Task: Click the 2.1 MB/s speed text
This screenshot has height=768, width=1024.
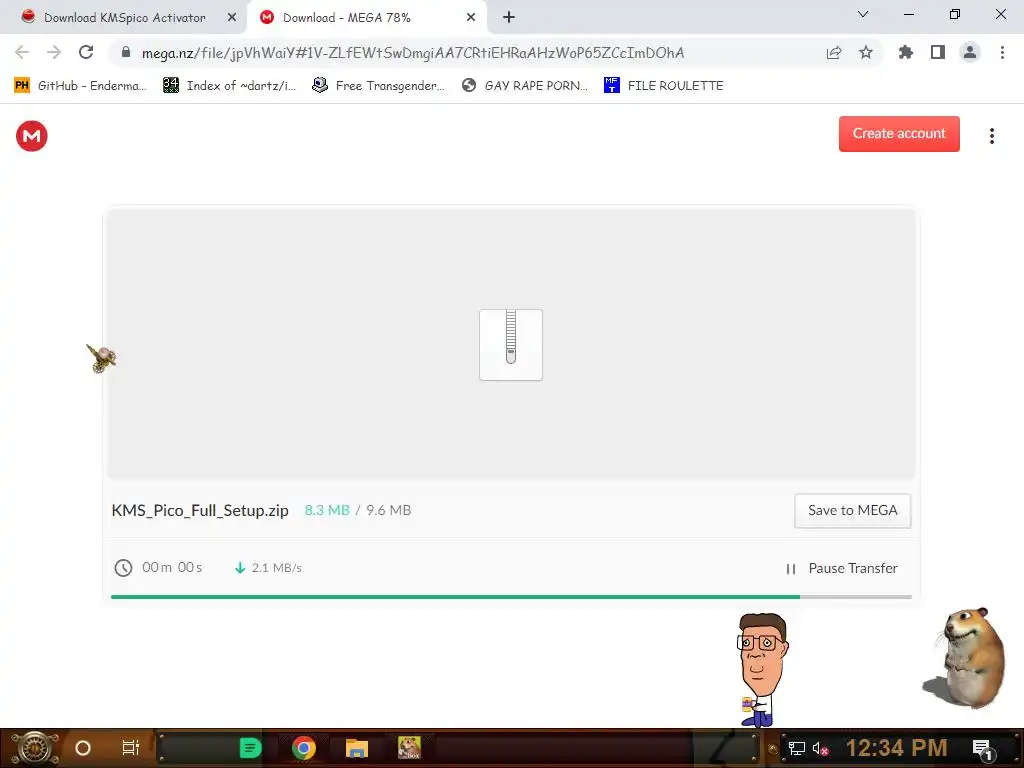Action: coord(277,568)
